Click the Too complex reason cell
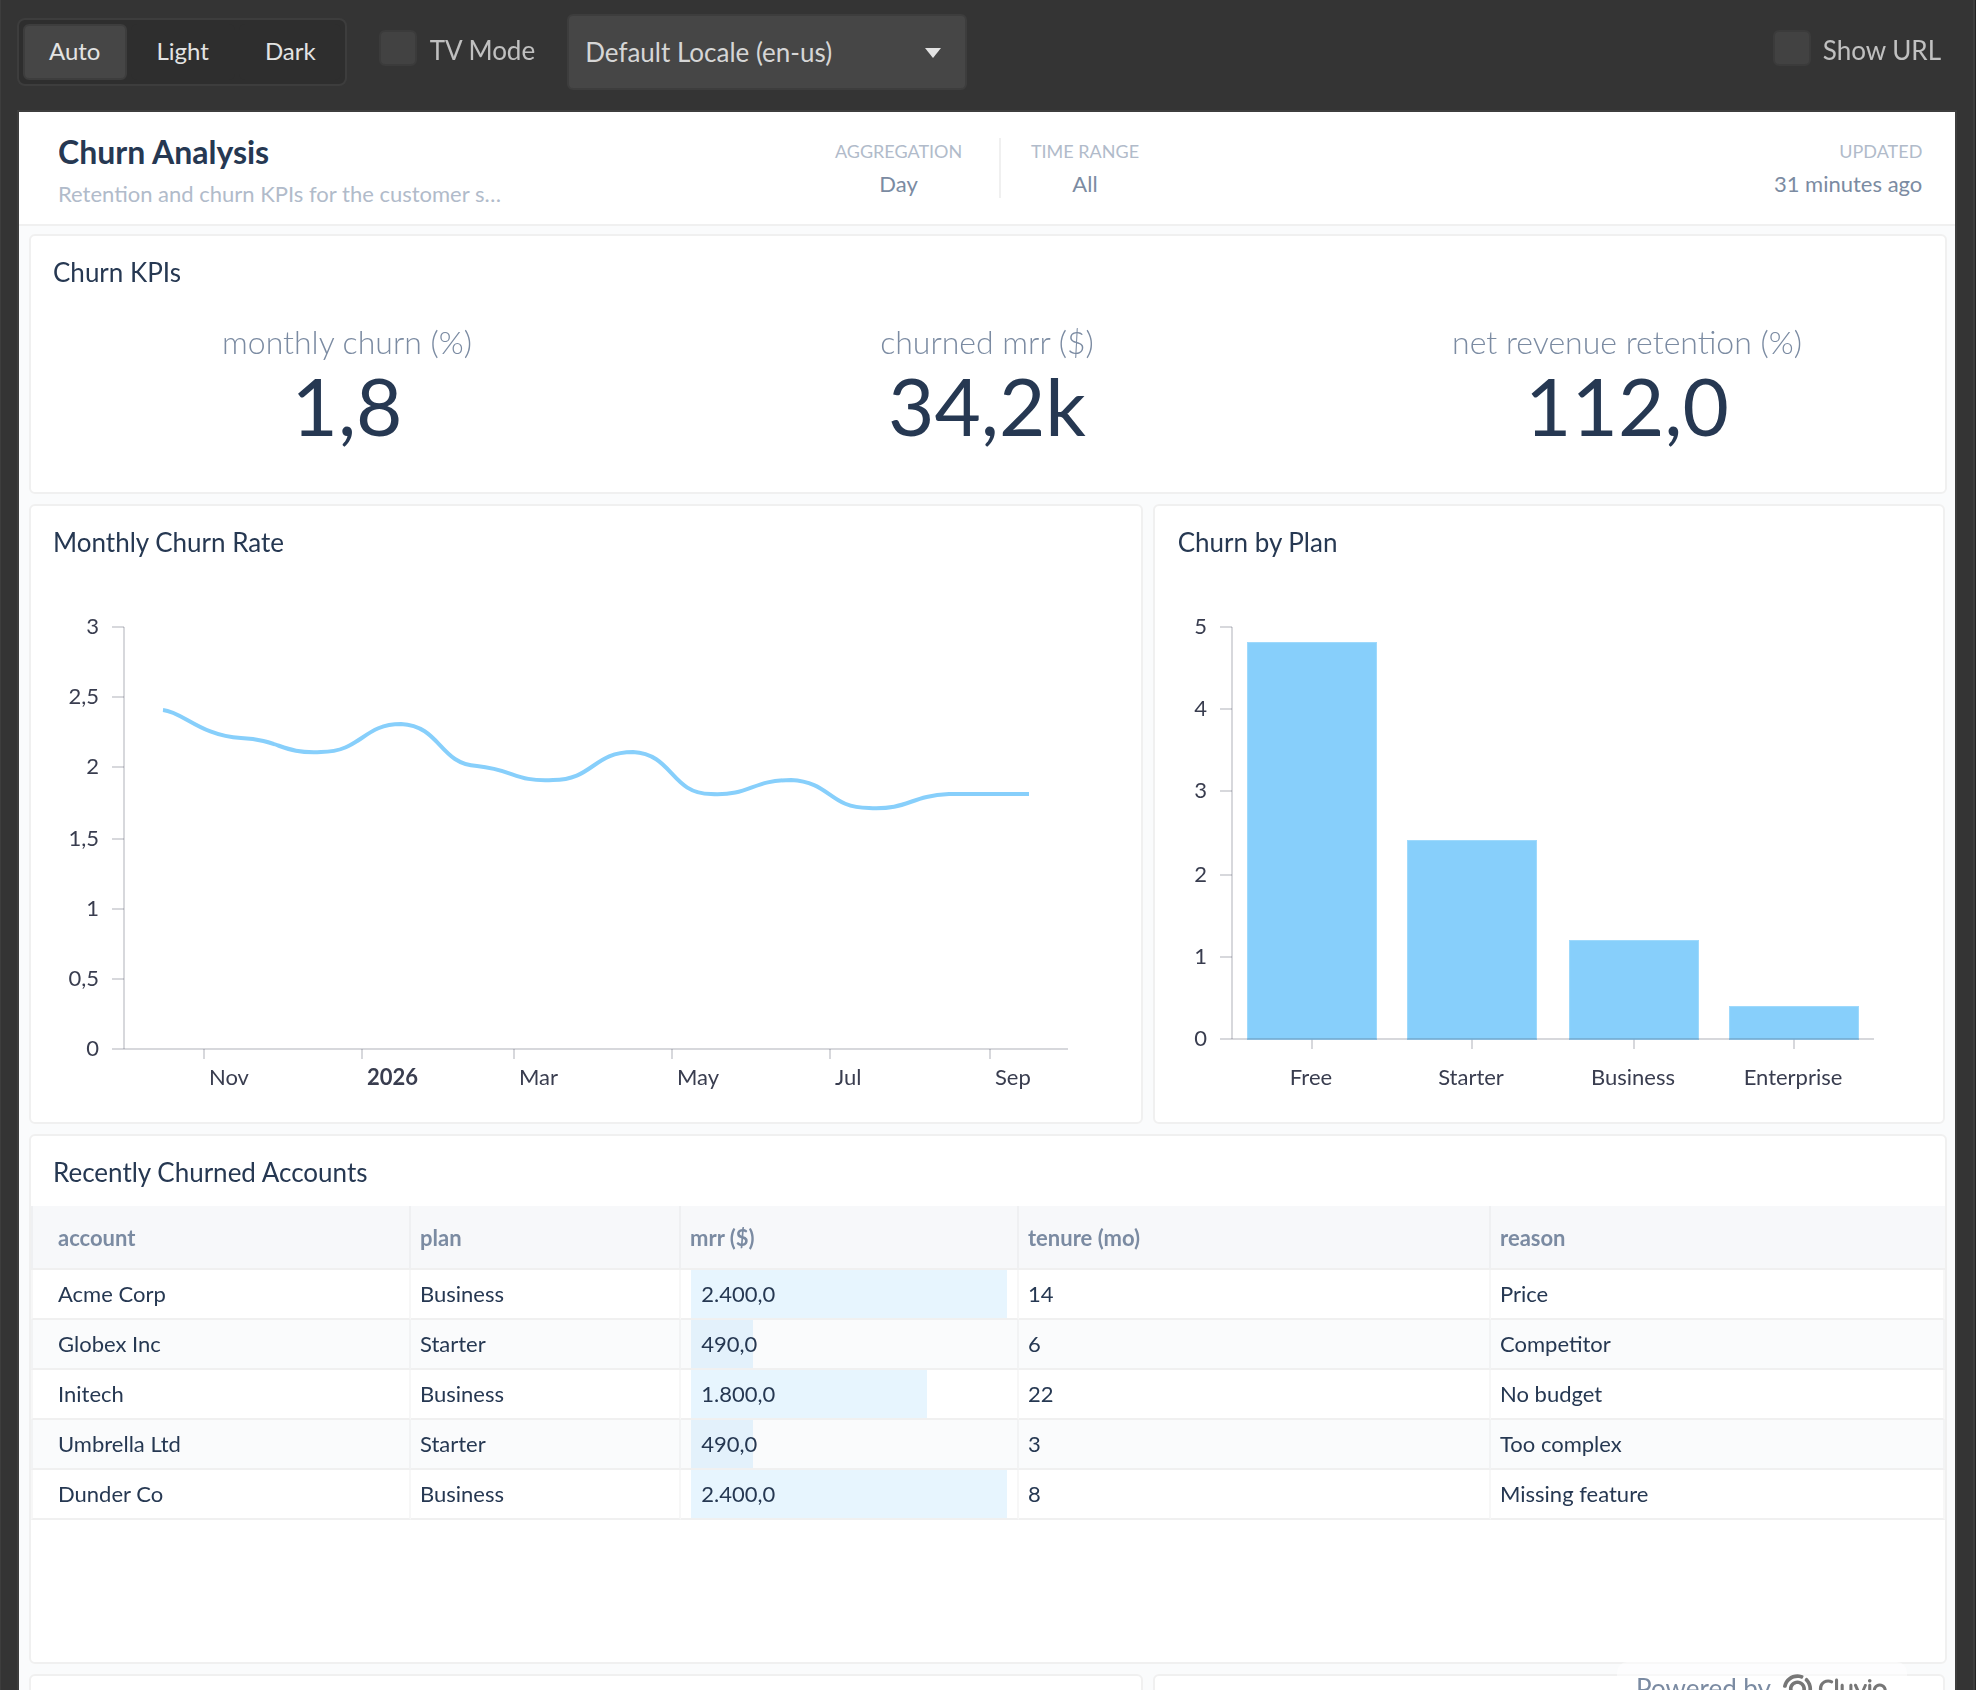The image size is (1976, 1690). coord(1717,1444)
